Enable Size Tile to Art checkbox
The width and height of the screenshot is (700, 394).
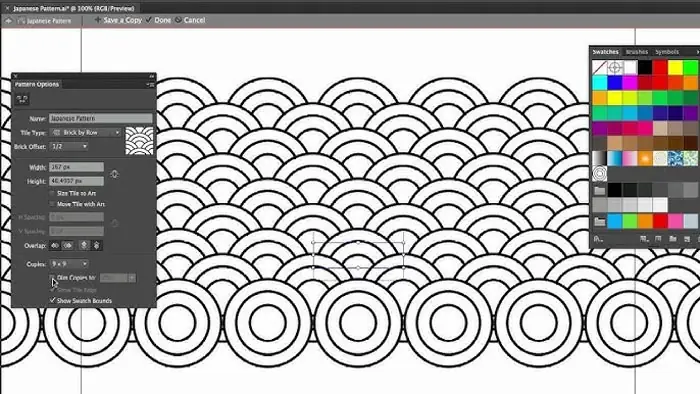52,193
